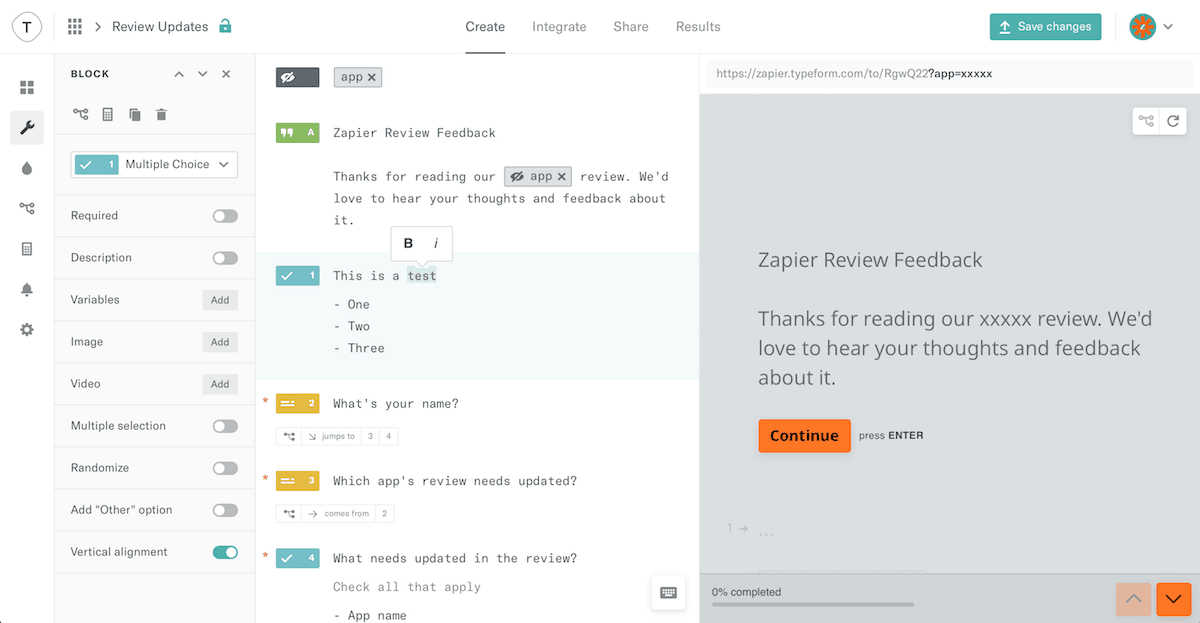Screen dimensions: 1200x623
Task: Click Save changes button
Action: (1046, 27)
